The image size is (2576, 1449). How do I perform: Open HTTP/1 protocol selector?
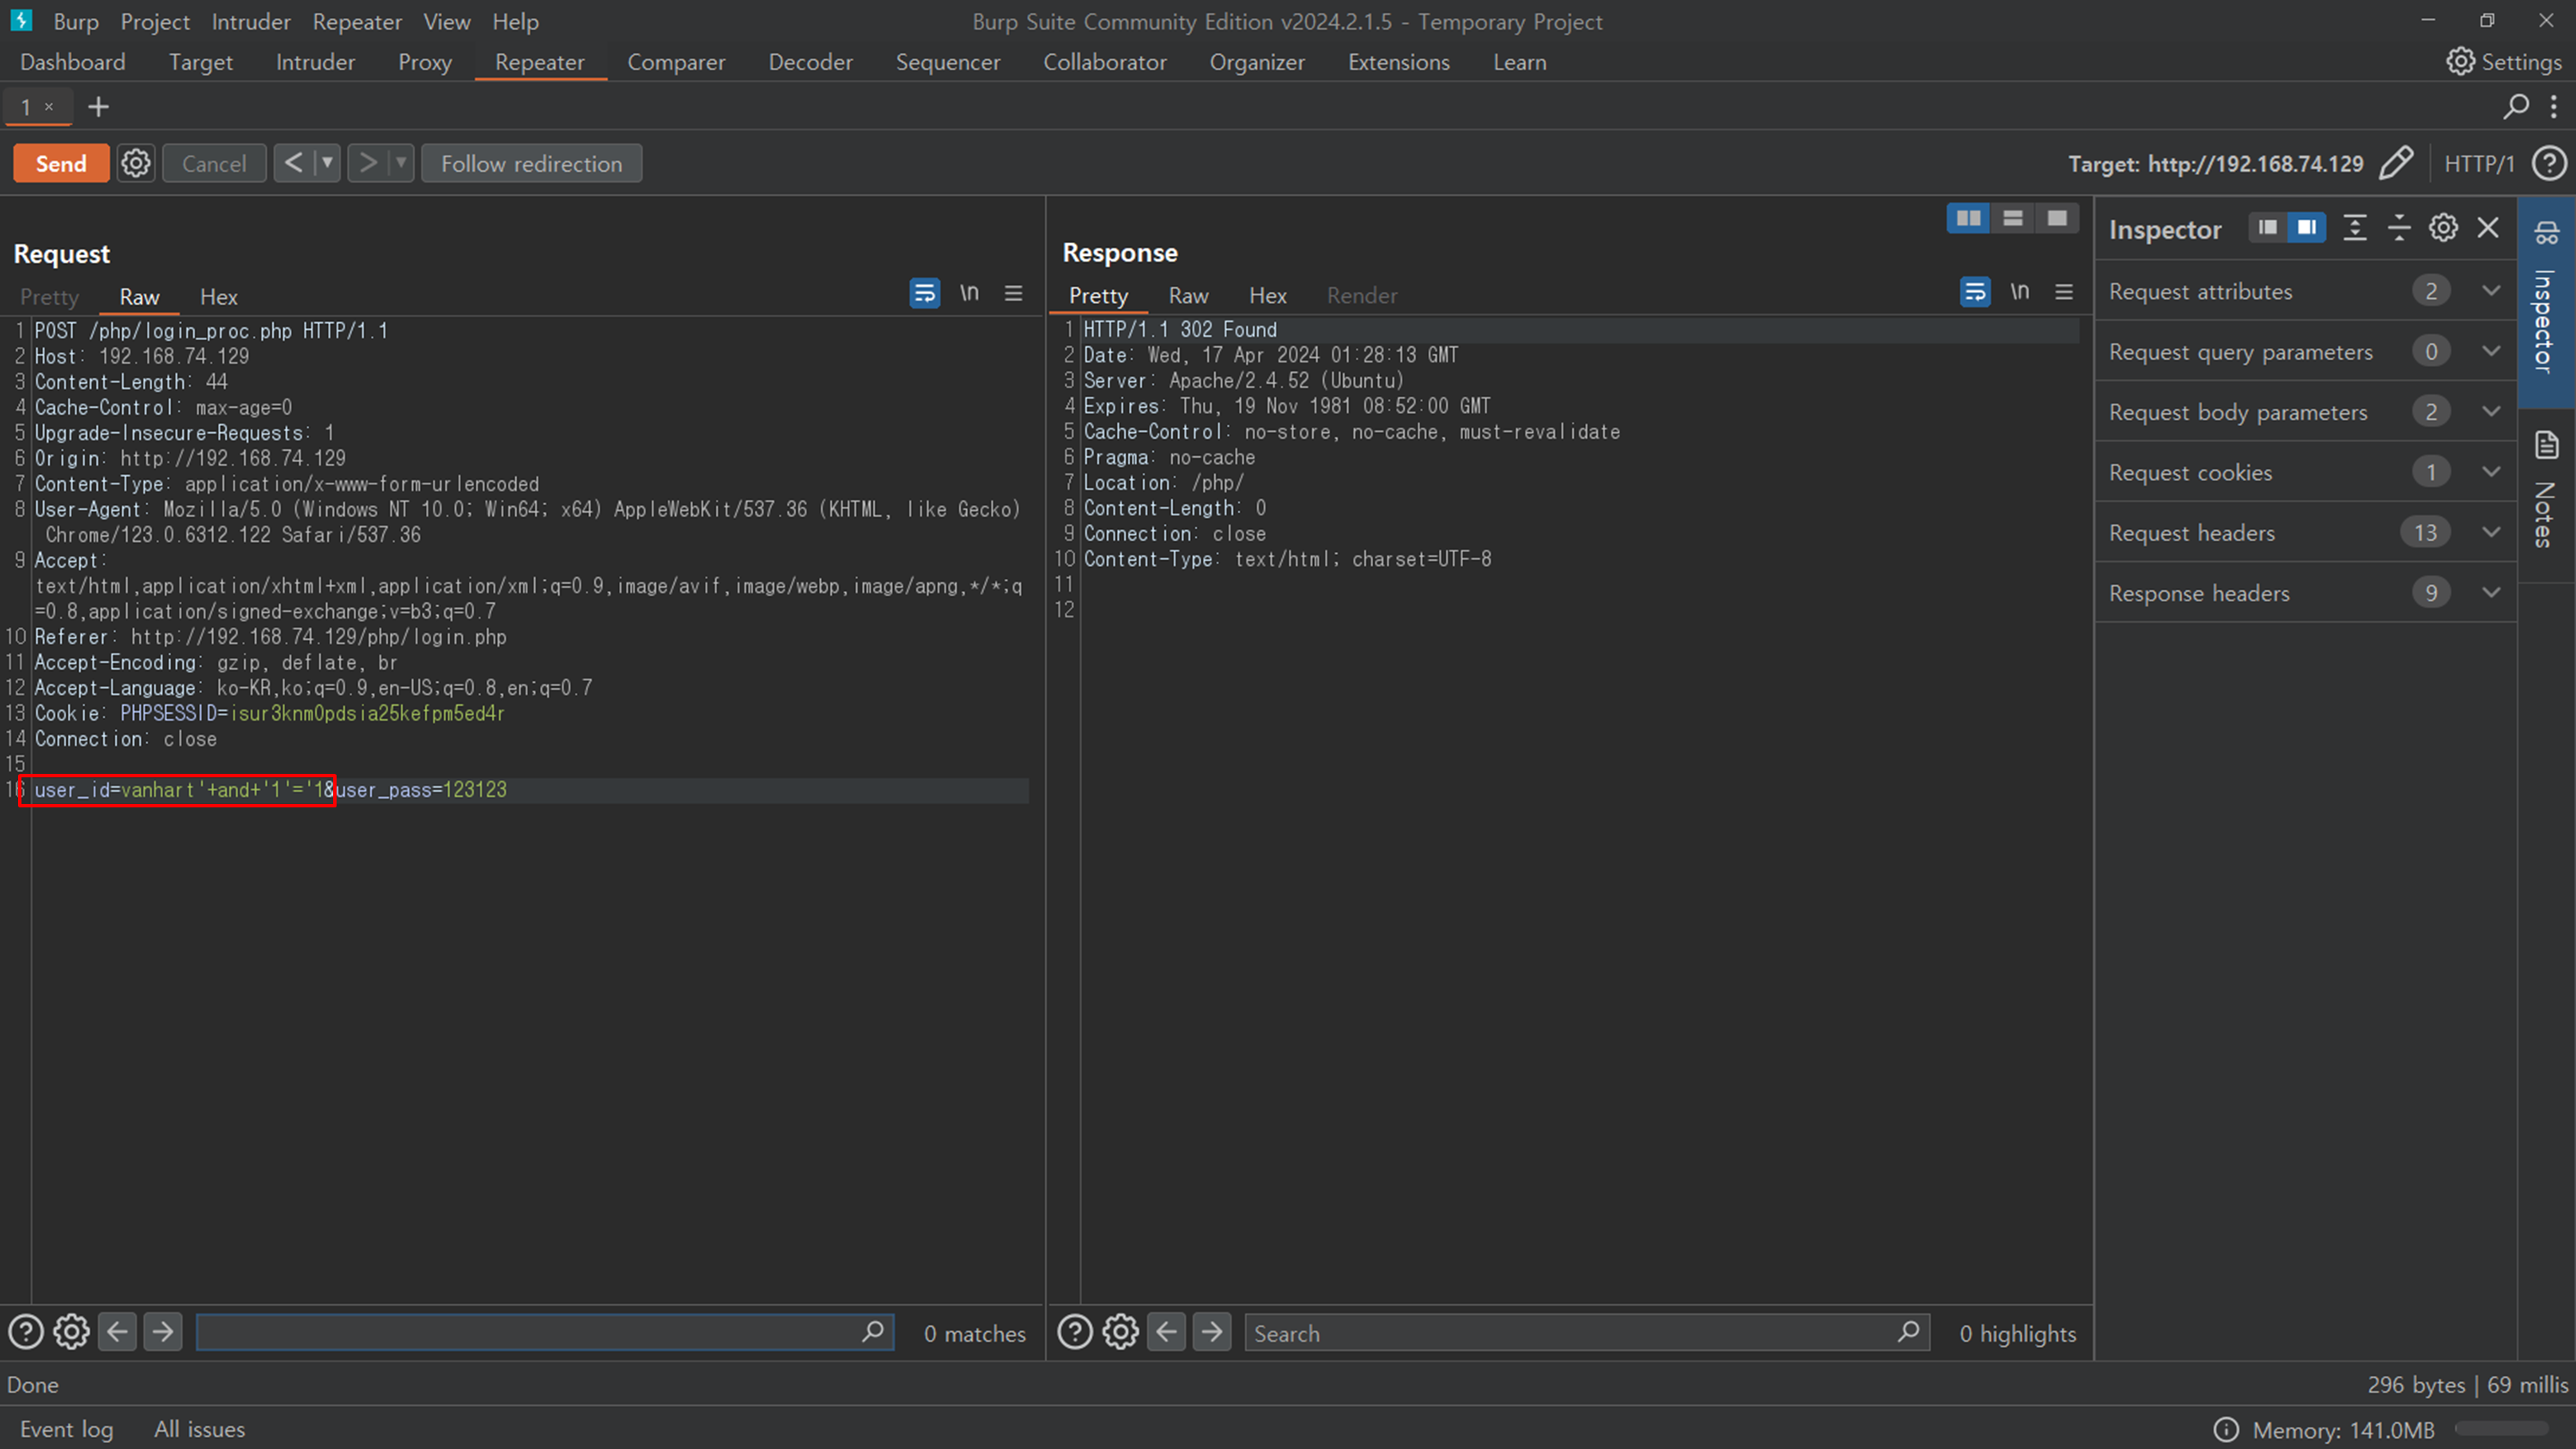pos(2479,163)
